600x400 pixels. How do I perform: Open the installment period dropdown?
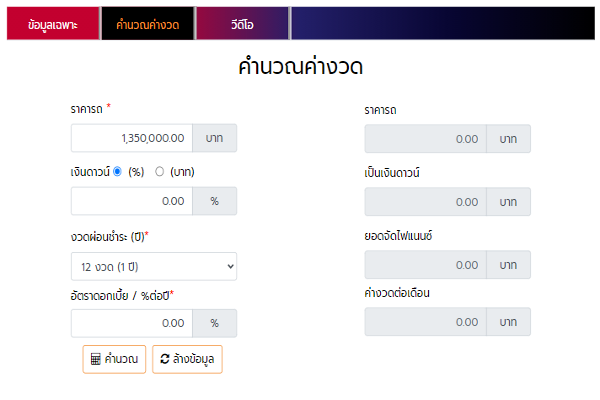click(153, 266)
